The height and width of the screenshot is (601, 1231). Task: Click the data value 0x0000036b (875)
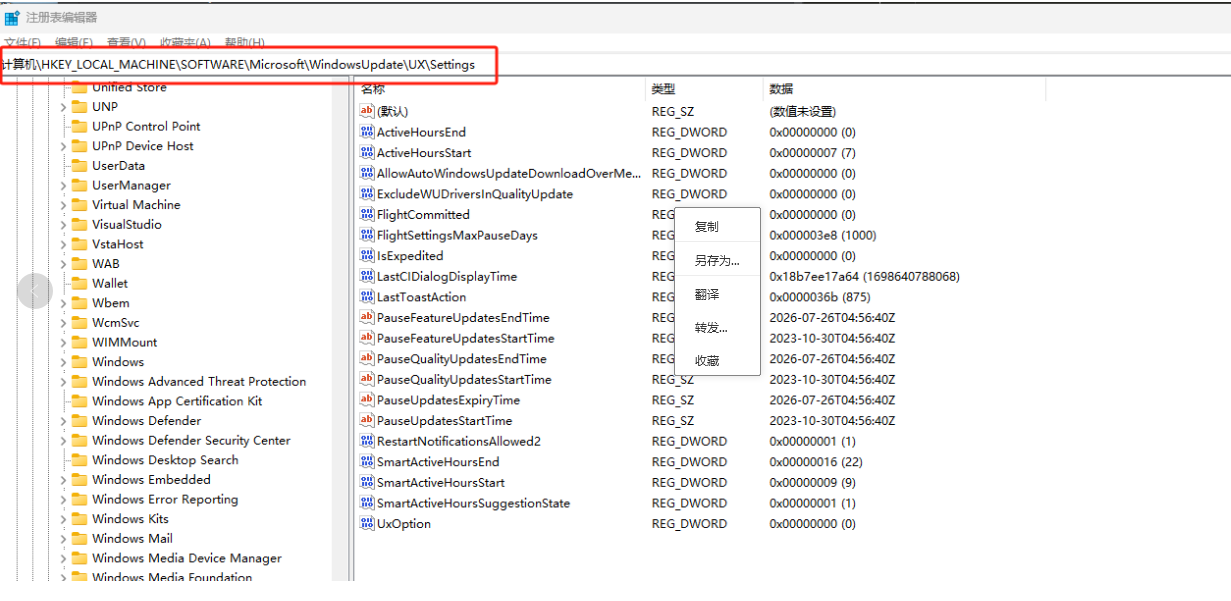819,297
